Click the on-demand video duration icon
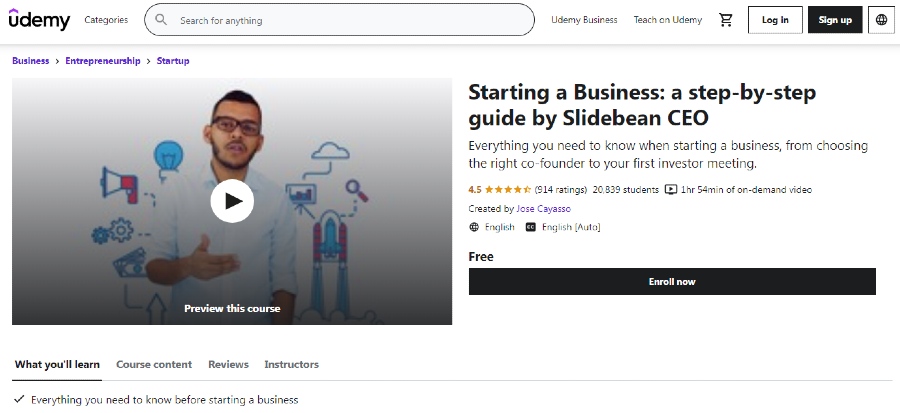The height and width of the screenshot is (413, 900). coord(672,189)
